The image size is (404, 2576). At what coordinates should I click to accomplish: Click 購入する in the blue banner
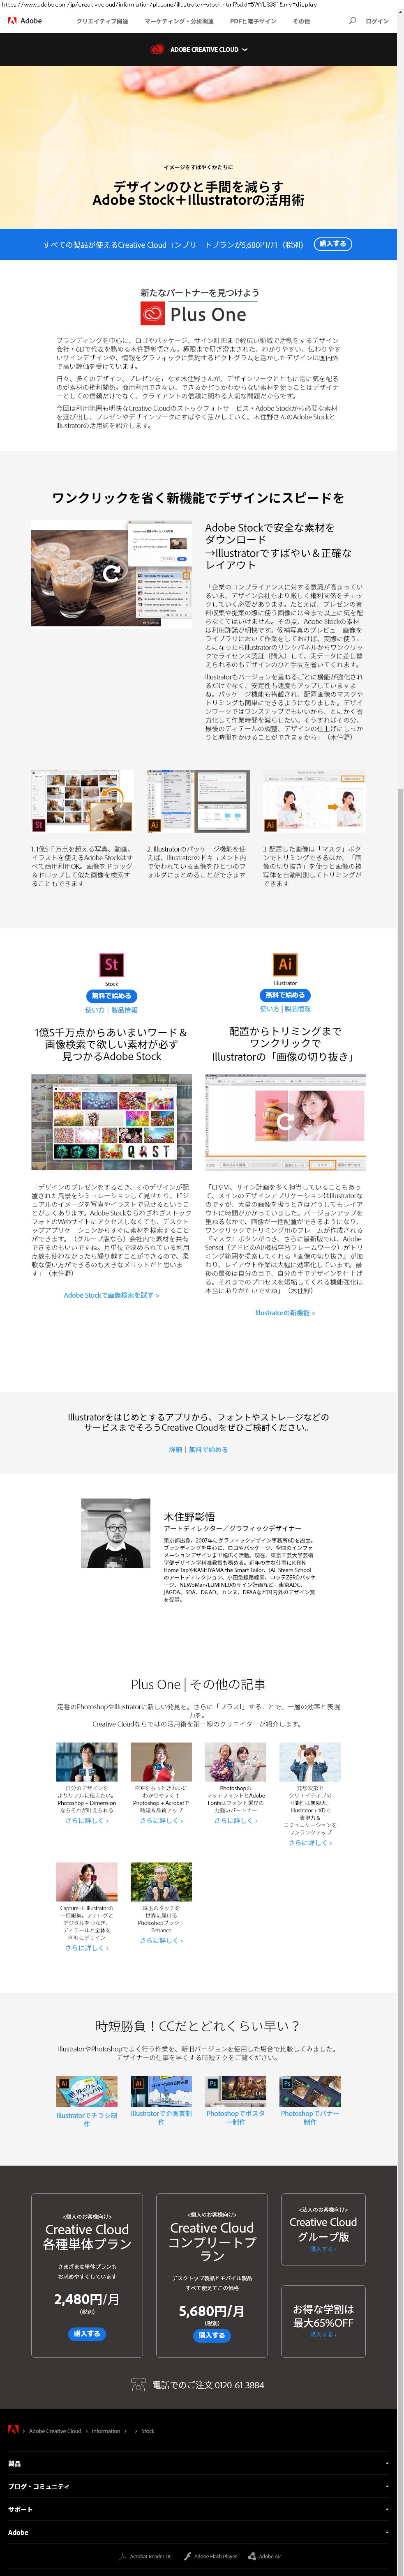coord(332,244)
